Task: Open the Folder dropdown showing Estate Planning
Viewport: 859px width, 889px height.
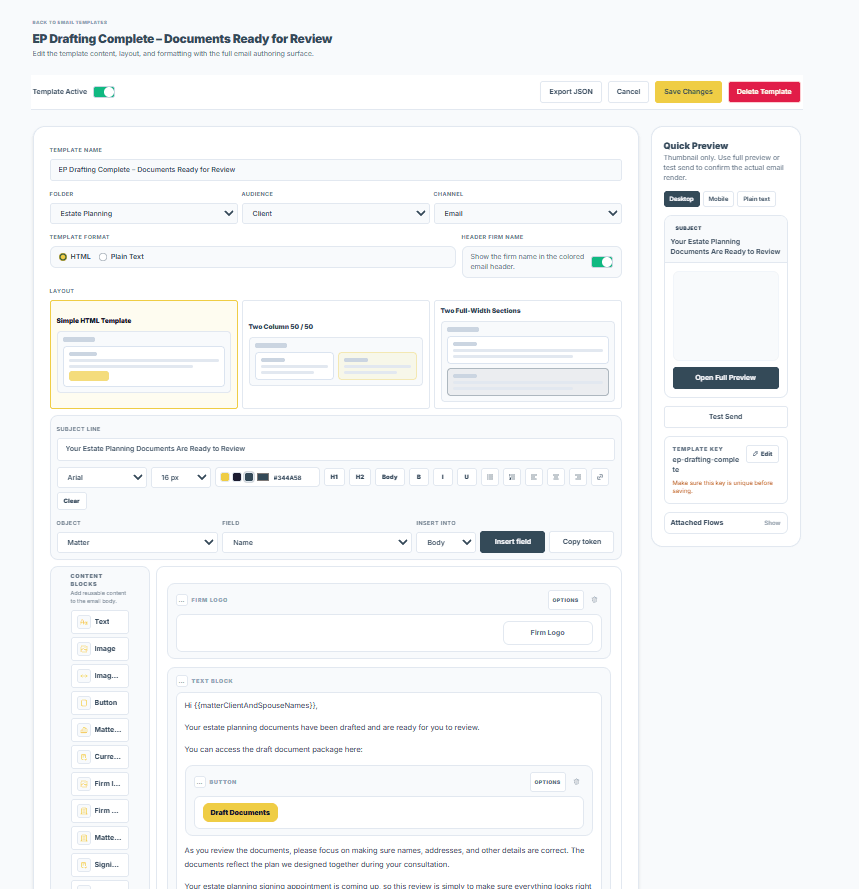Action: click(144, 214)
